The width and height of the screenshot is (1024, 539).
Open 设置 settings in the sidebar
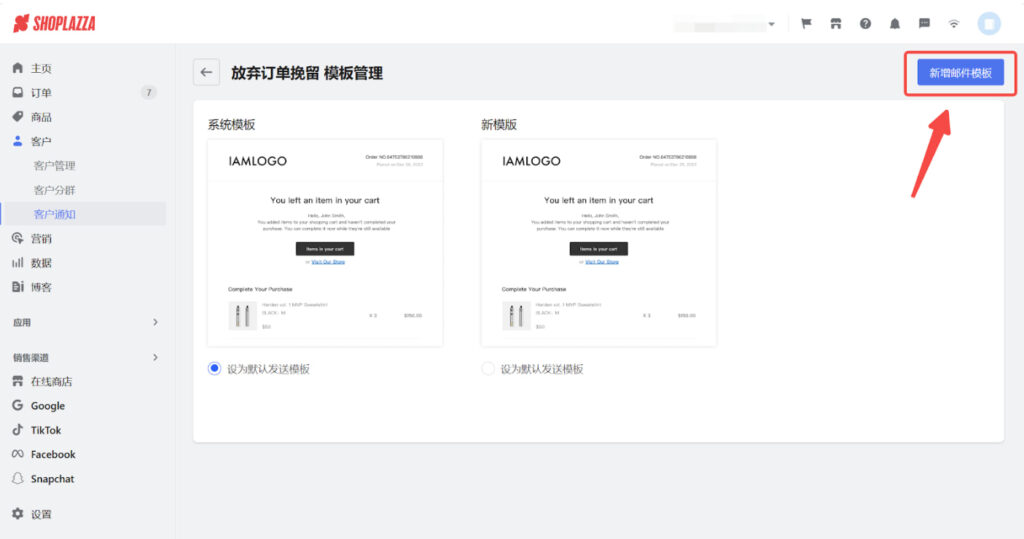[41, 514]
